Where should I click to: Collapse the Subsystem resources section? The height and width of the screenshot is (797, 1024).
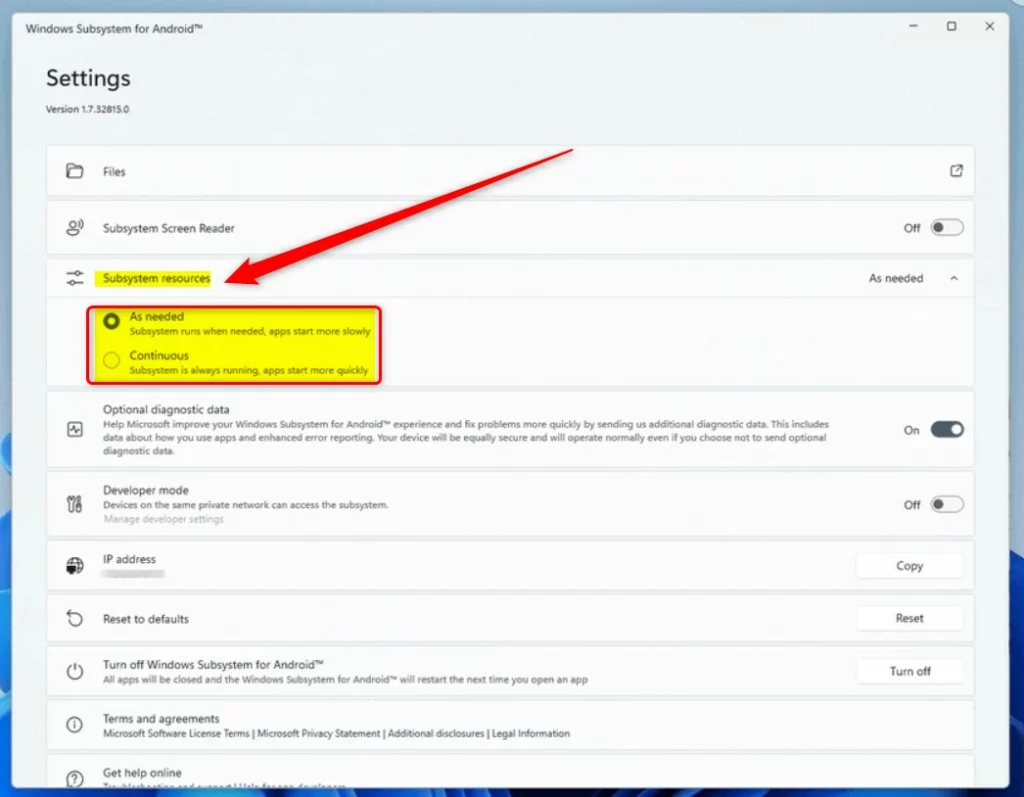[x=954, y=278]
